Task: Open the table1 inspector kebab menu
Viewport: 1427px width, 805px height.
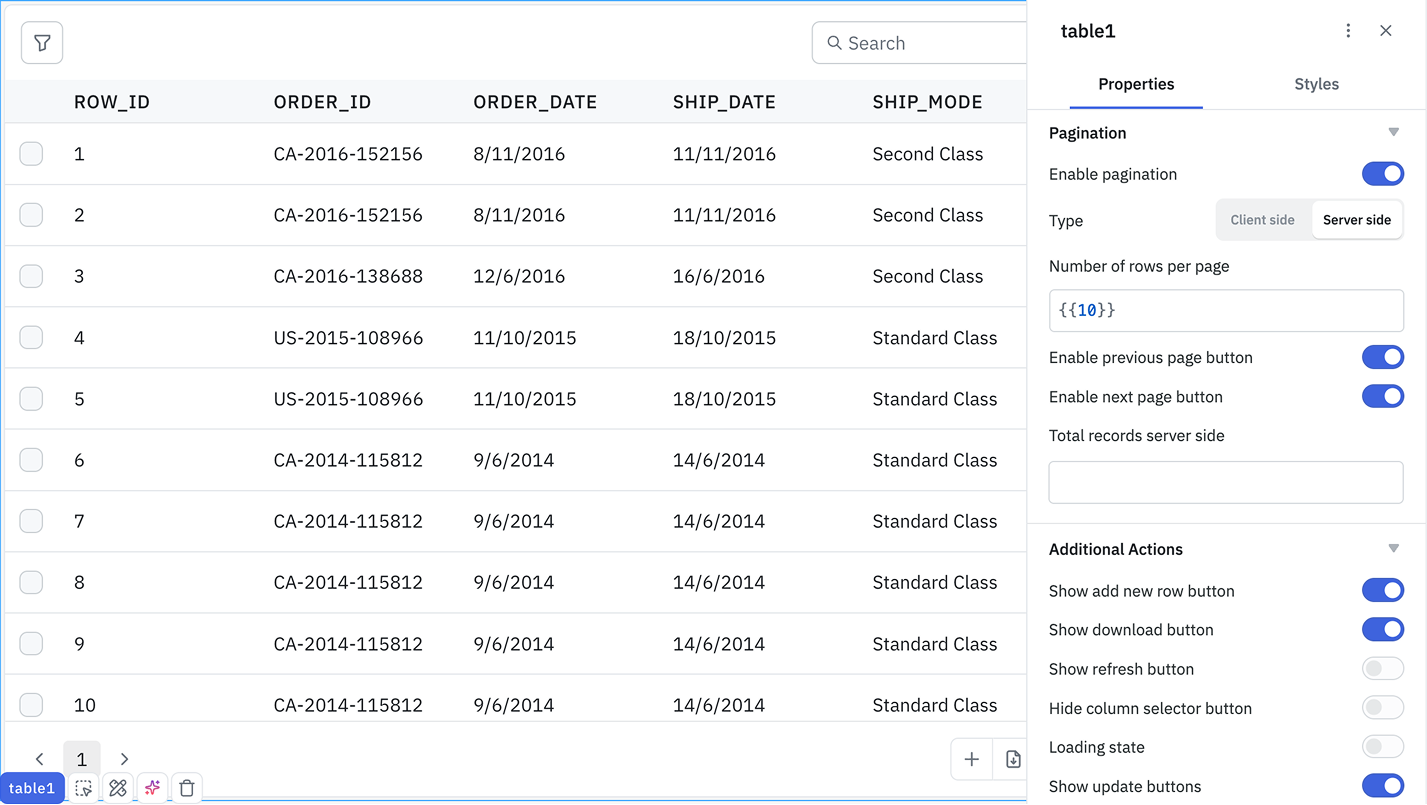Action: point(1348,31)
